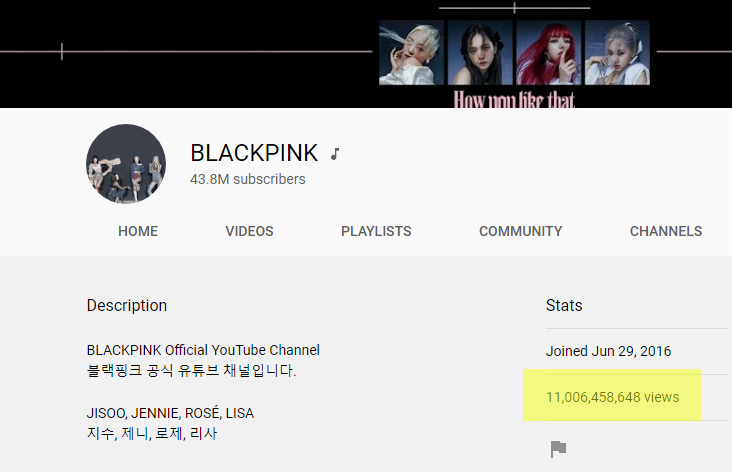Click the rightmost member banner photo
The width and height of the screenshot is (732, 472).
pyautogui.click(x=617, y=52)
